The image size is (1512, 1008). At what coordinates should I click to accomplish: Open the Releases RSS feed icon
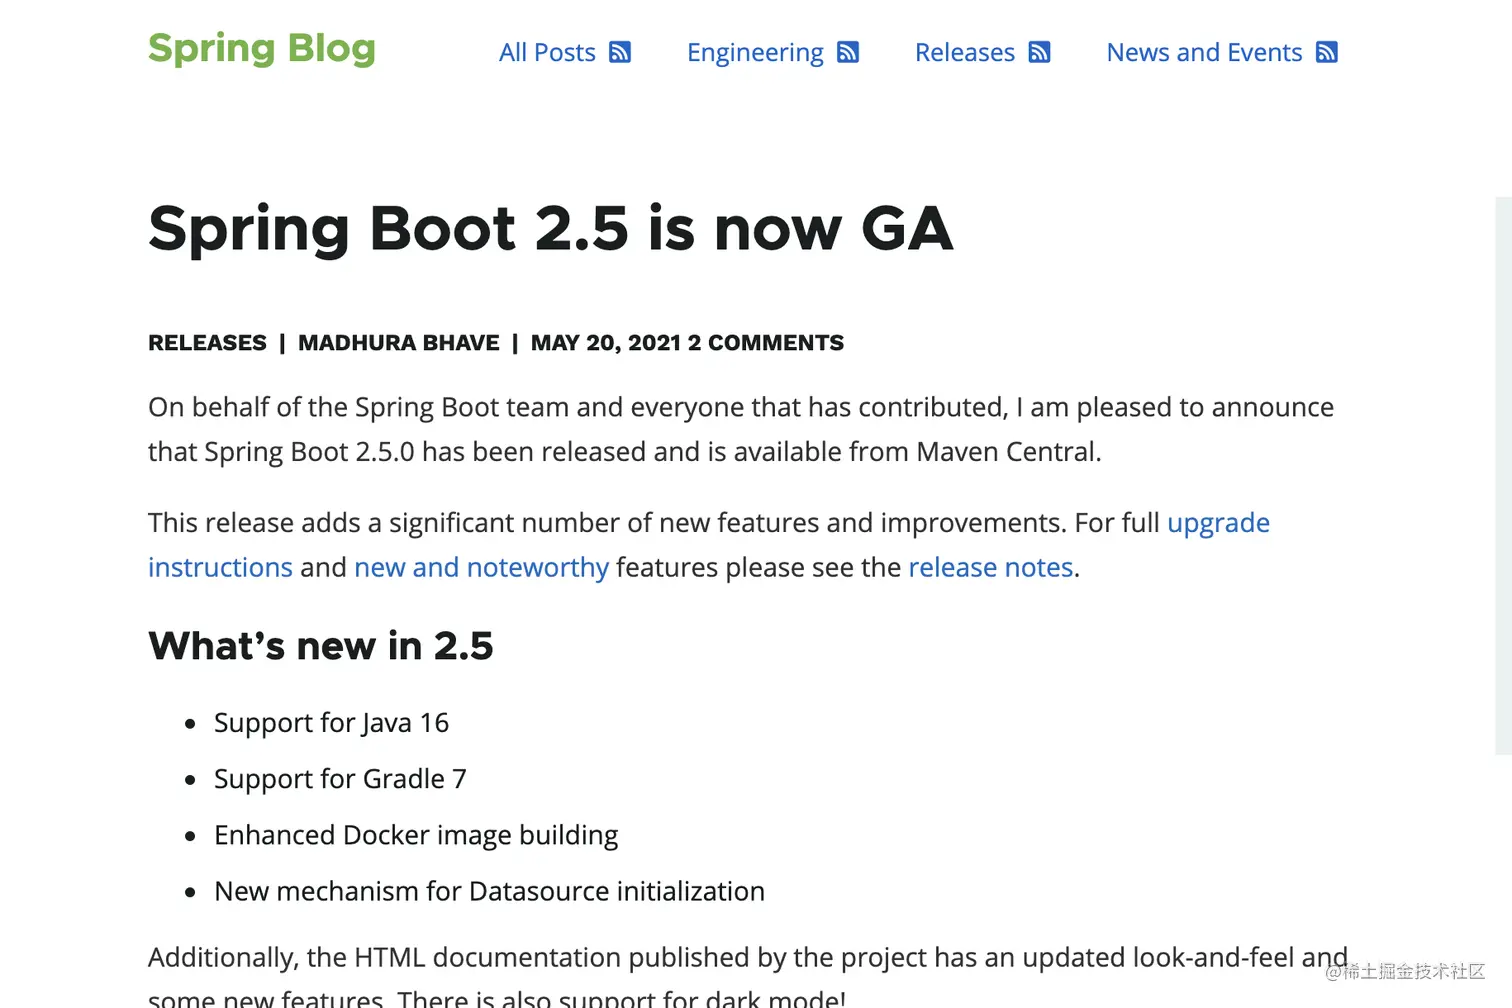click(1040, 52)
